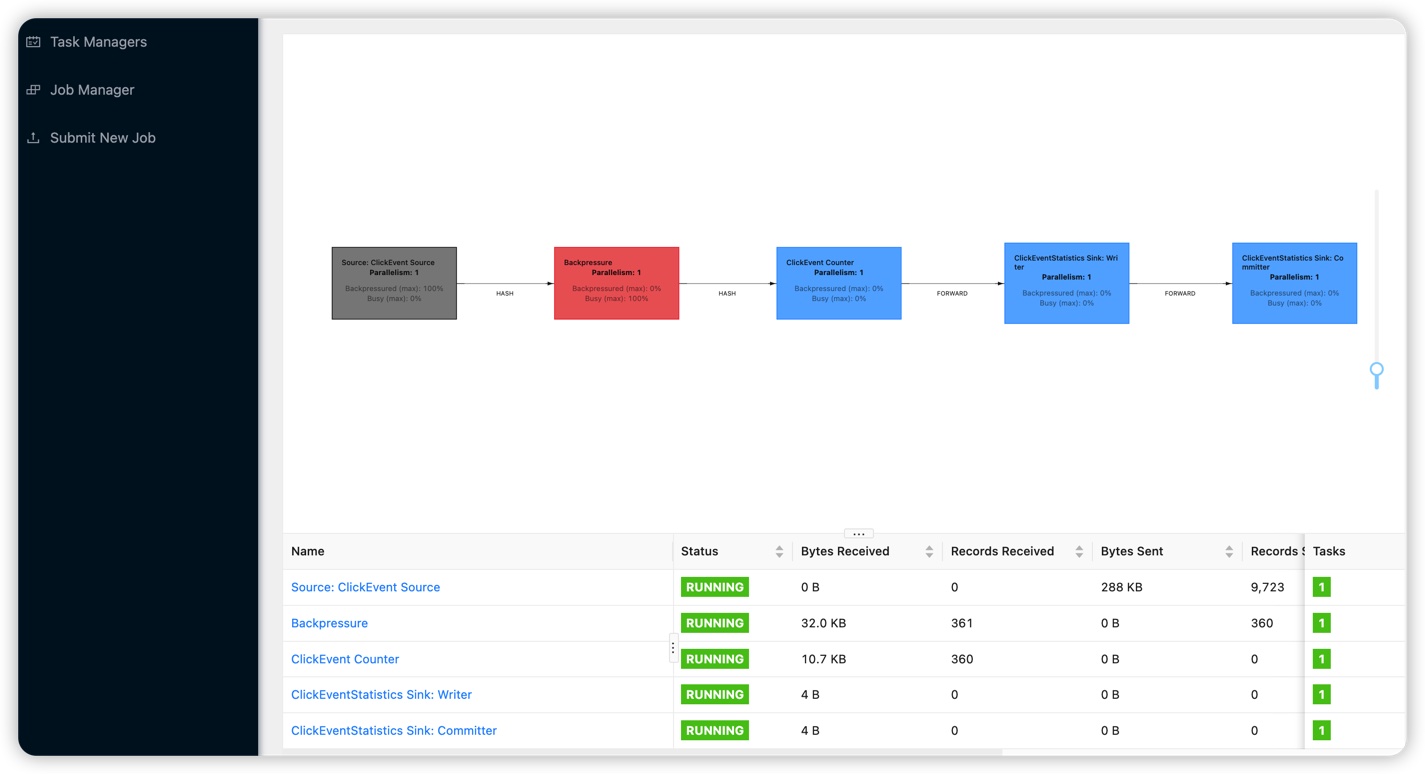Click the Task Managers calendar icon

[x=33, y=42]
